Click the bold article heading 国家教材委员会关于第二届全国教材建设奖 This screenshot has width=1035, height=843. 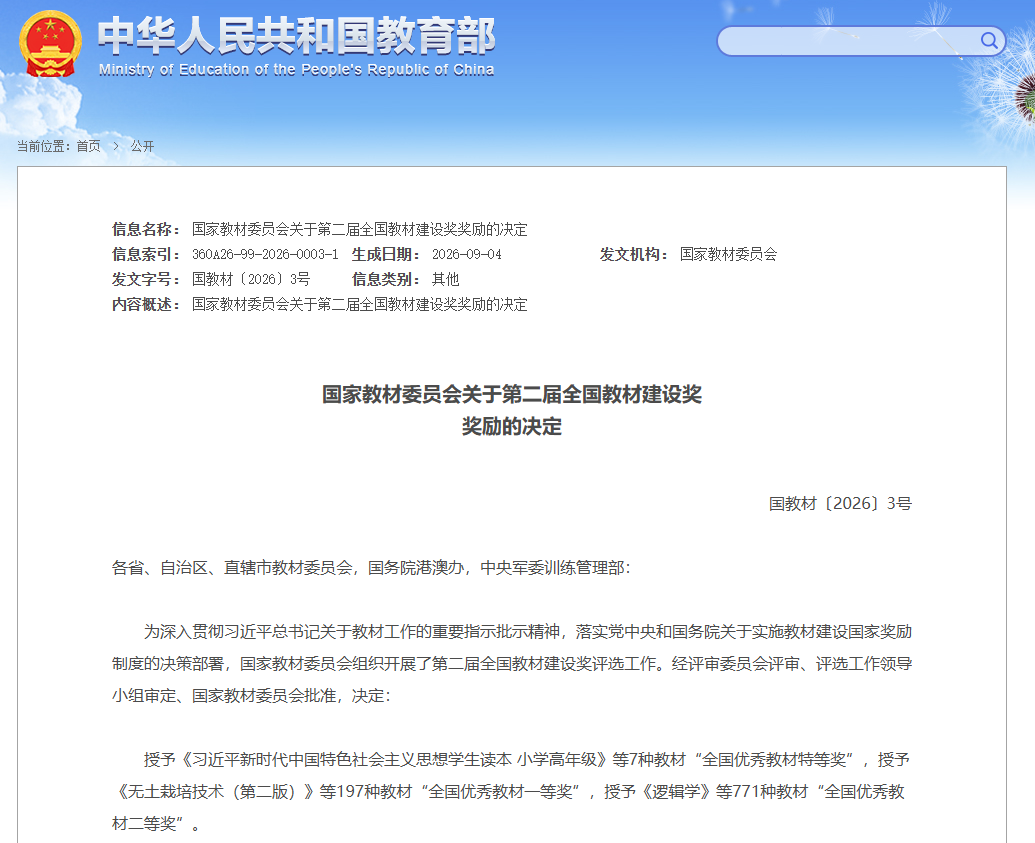click(512, 394)
